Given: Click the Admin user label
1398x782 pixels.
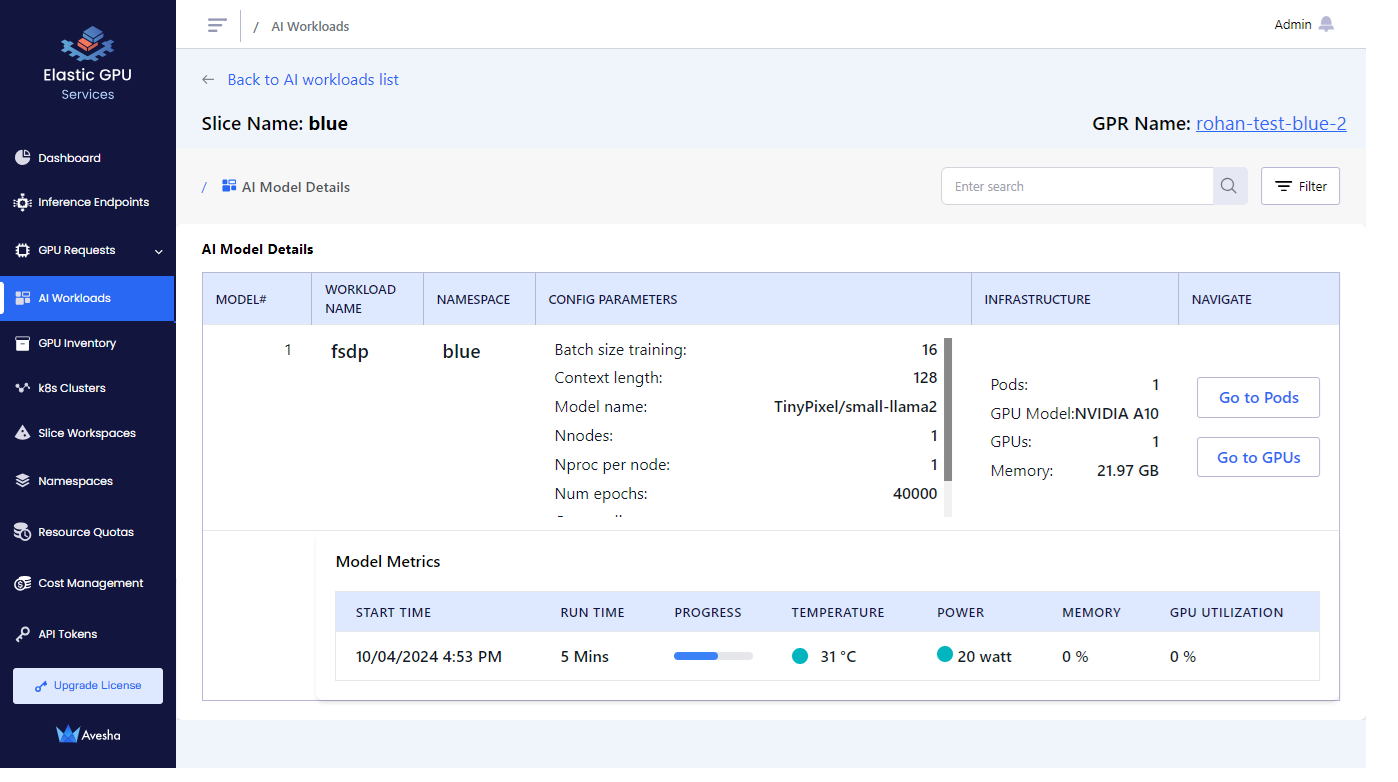Looking at the screenshot, I should 1292,25.
